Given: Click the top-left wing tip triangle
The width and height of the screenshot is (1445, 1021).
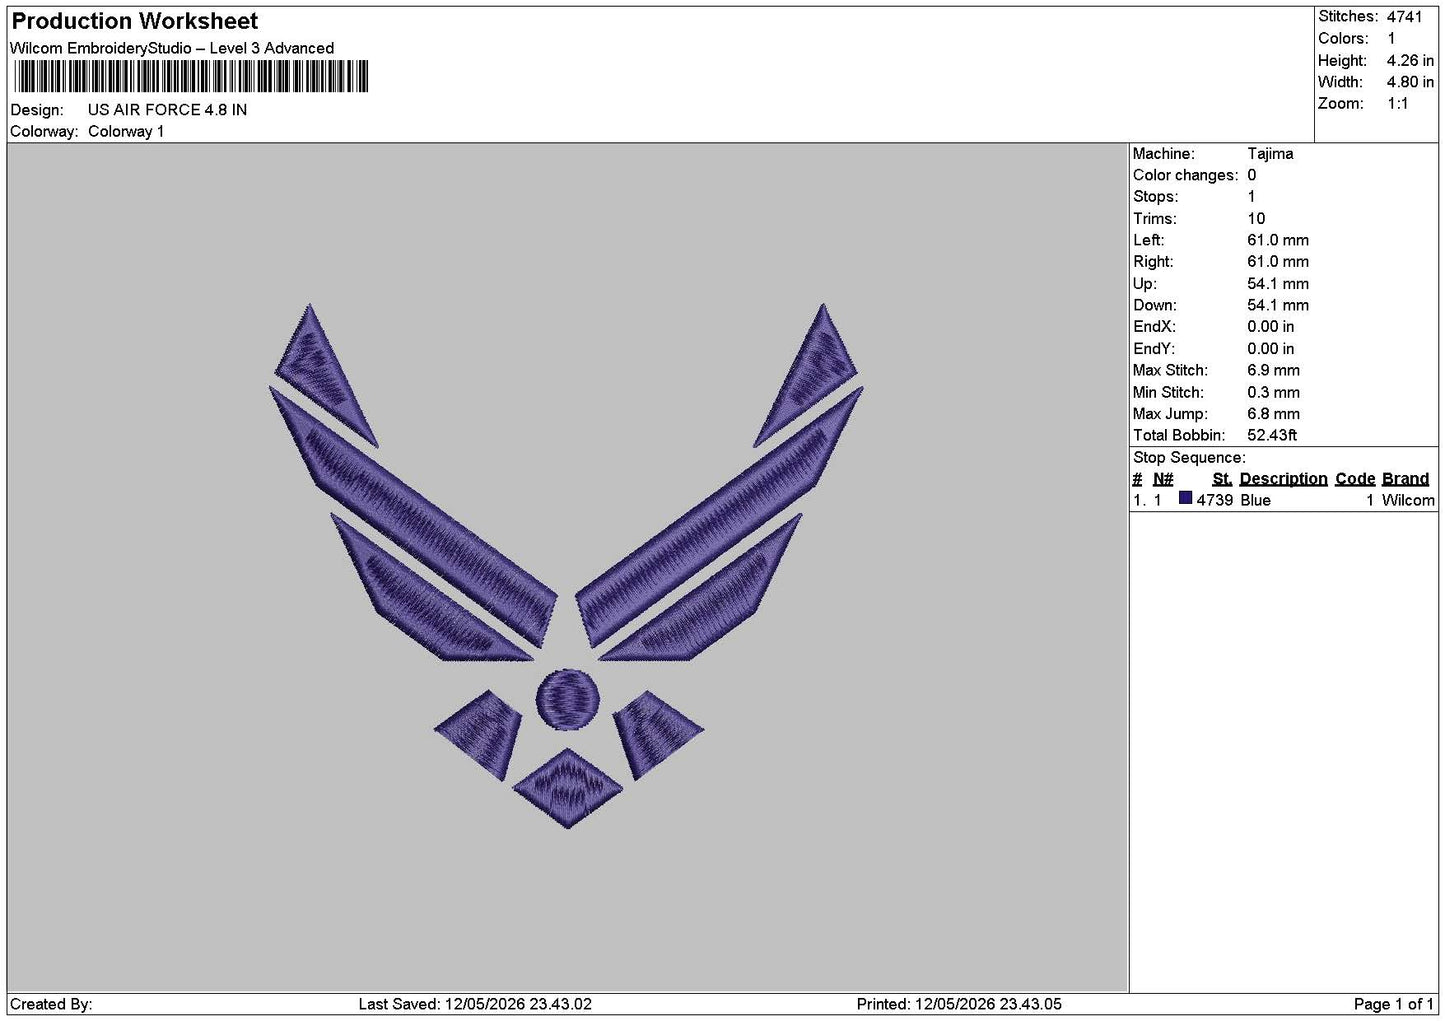Looking at the screenshot, I should click(320, 373).
